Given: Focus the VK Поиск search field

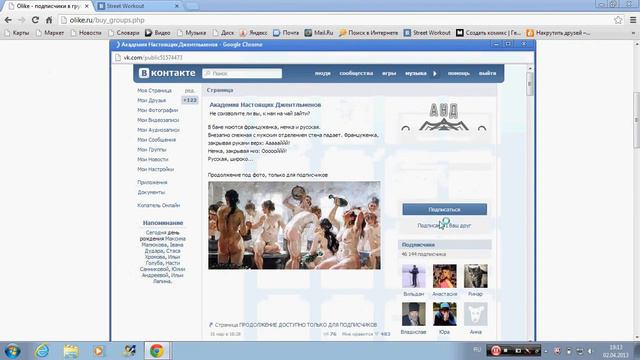Looking at the screenshot, I should pyautogui.click(x=242, y=73).
